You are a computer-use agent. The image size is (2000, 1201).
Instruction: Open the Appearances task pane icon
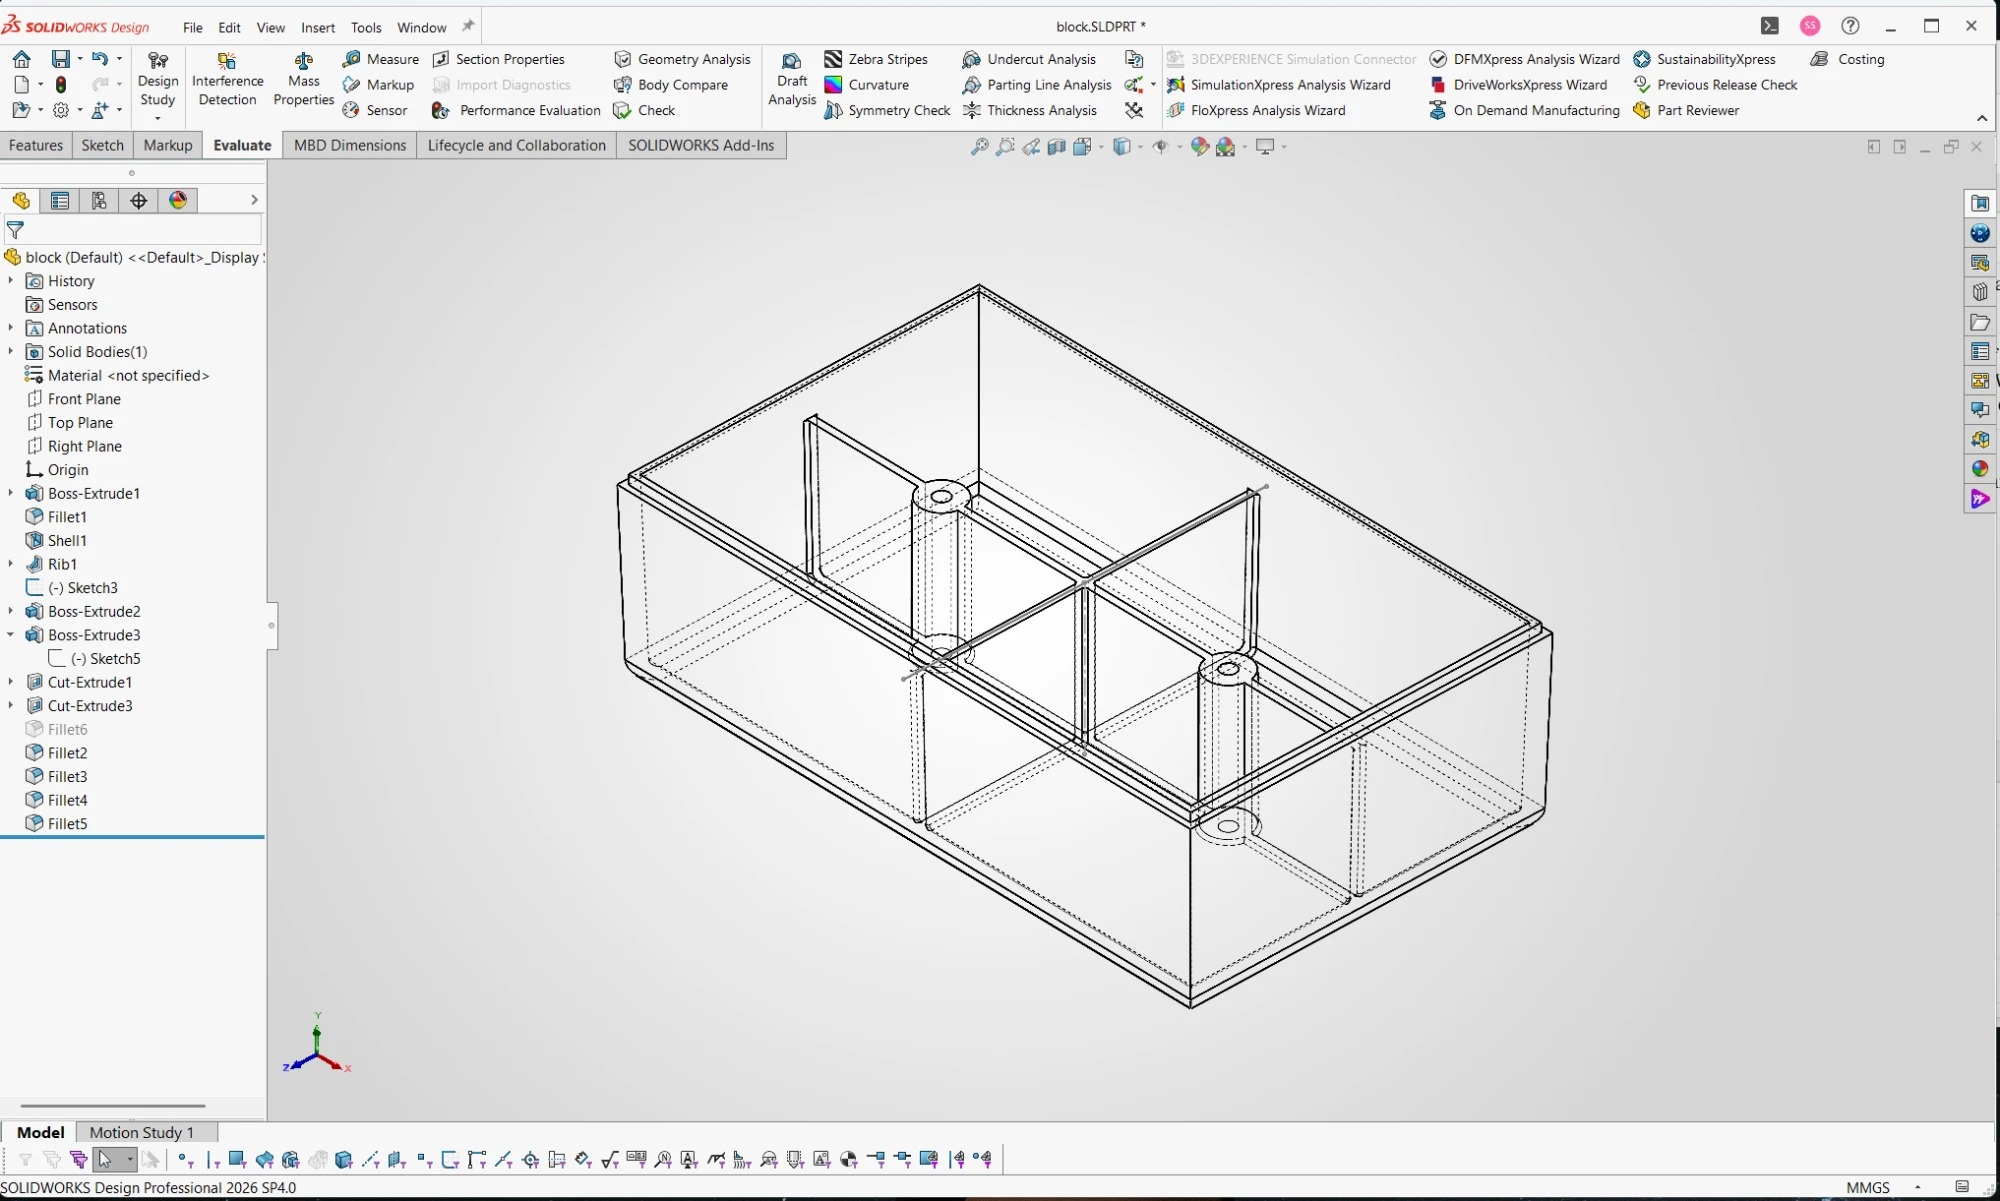1980,469
